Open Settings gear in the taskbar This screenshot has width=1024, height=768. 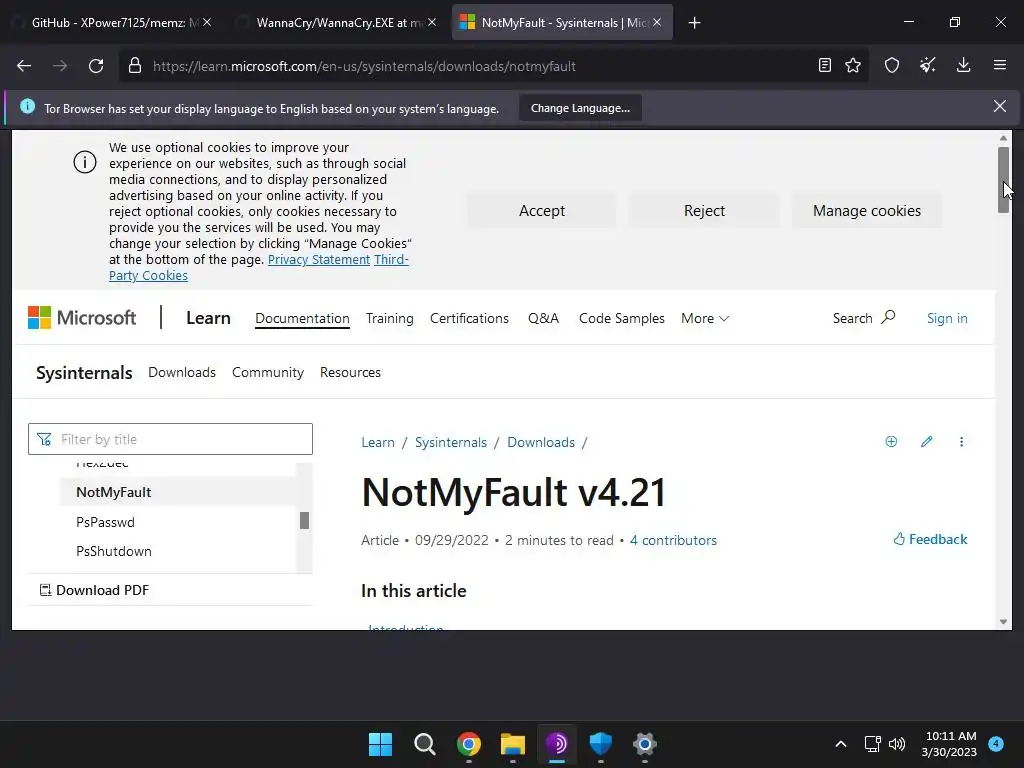[x=645, y=744]
